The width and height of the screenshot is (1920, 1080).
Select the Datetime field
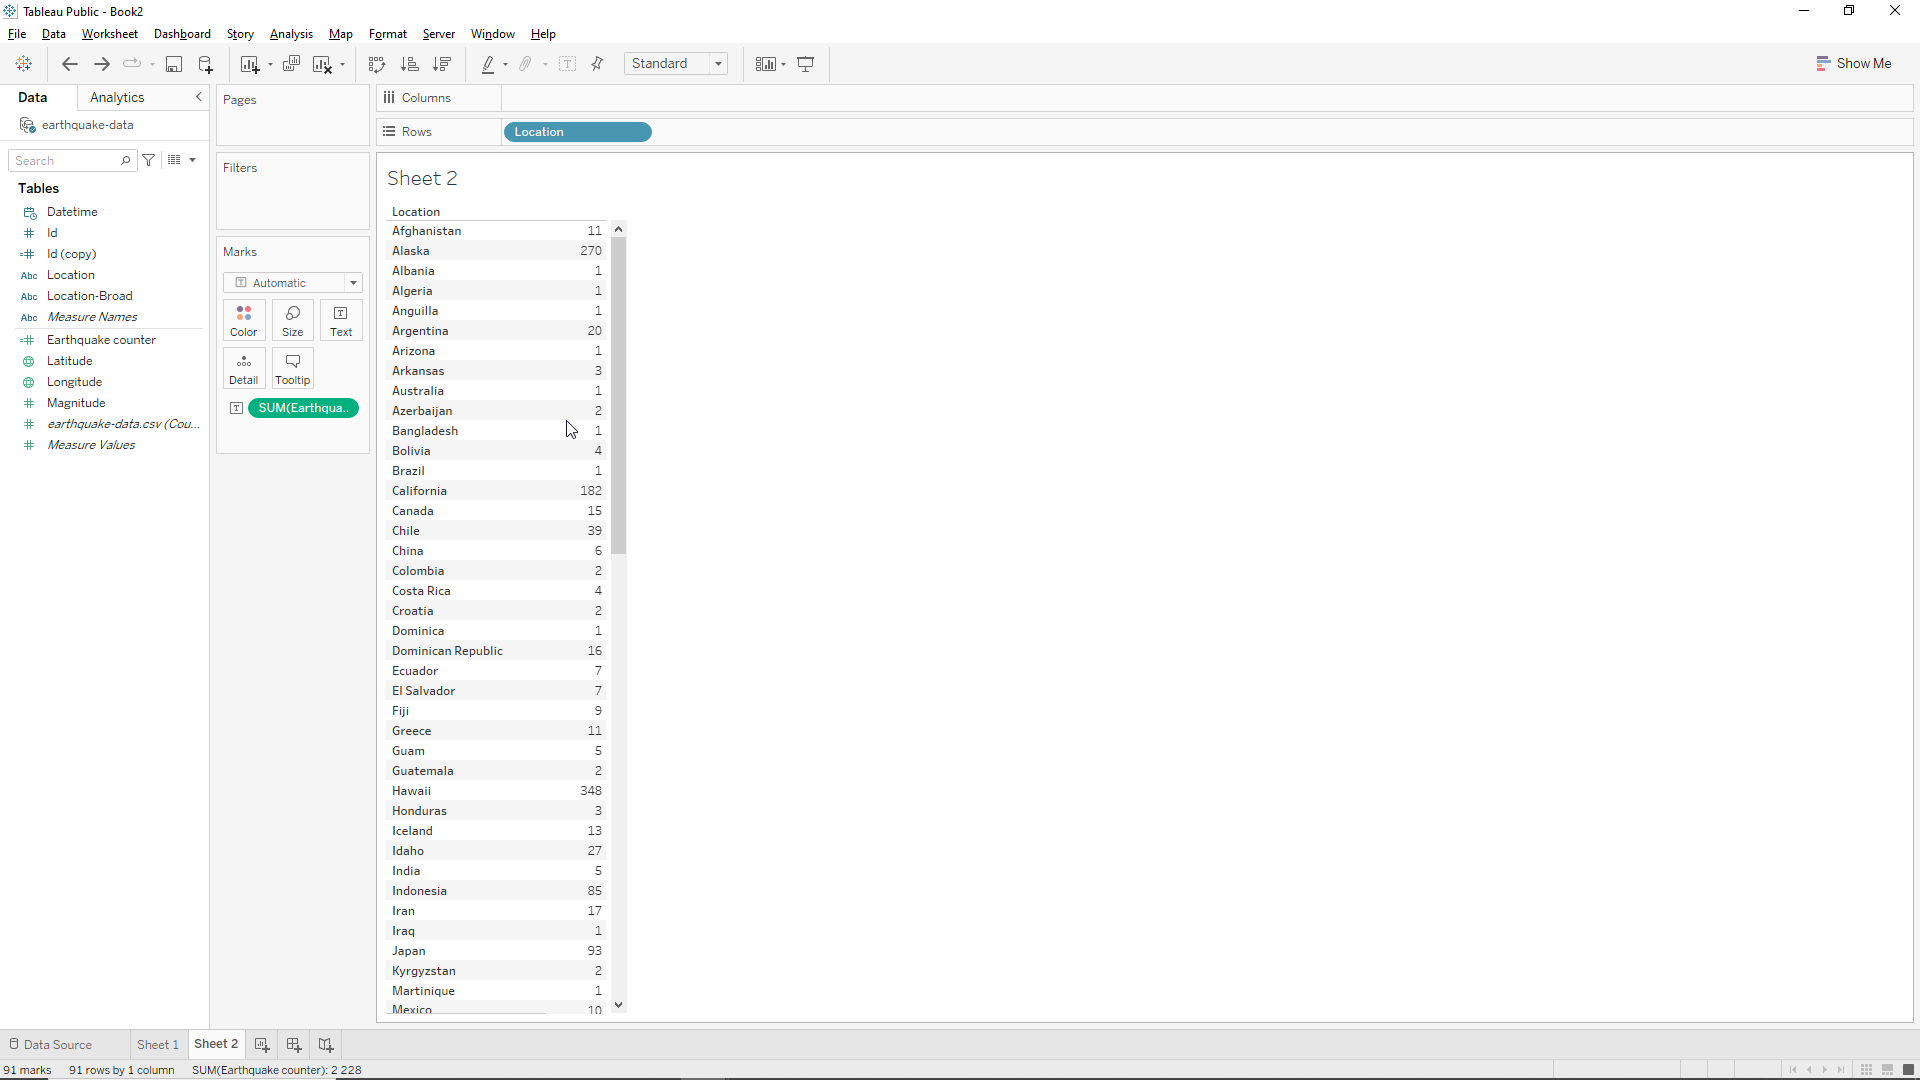coord(72,212)
